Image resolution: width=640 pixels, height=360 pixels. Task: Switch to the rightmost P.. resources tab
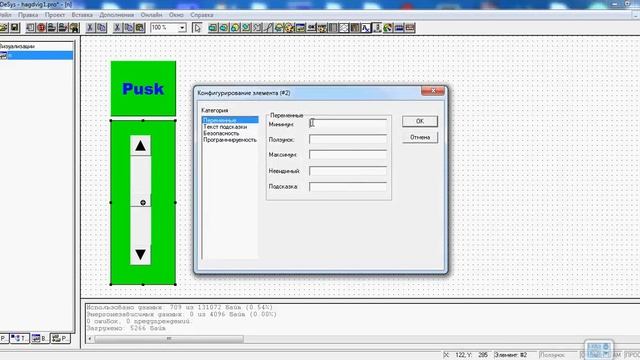coord(60,338)
